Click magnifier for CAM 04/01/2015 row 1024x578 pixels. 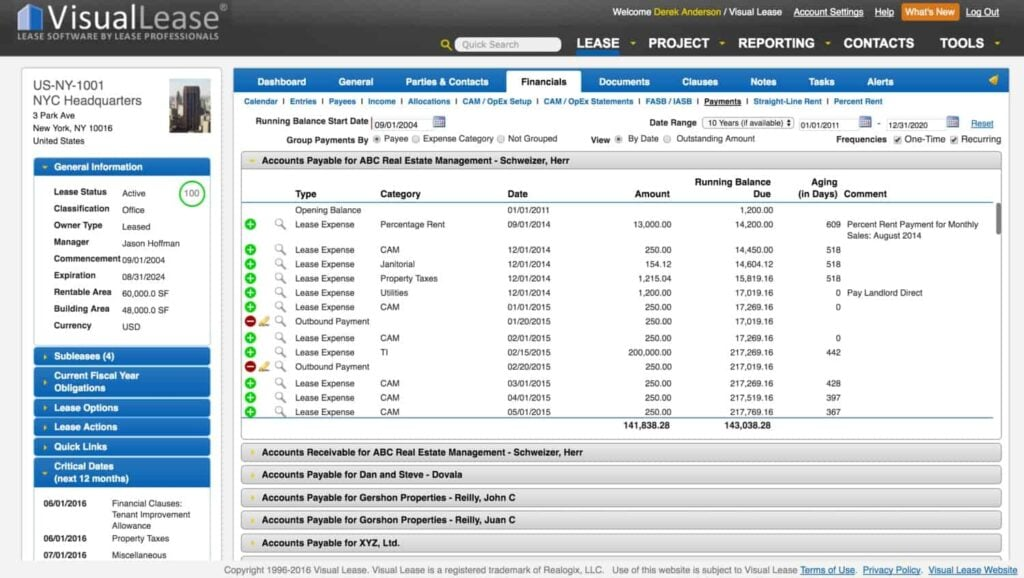tap(280, 398)
